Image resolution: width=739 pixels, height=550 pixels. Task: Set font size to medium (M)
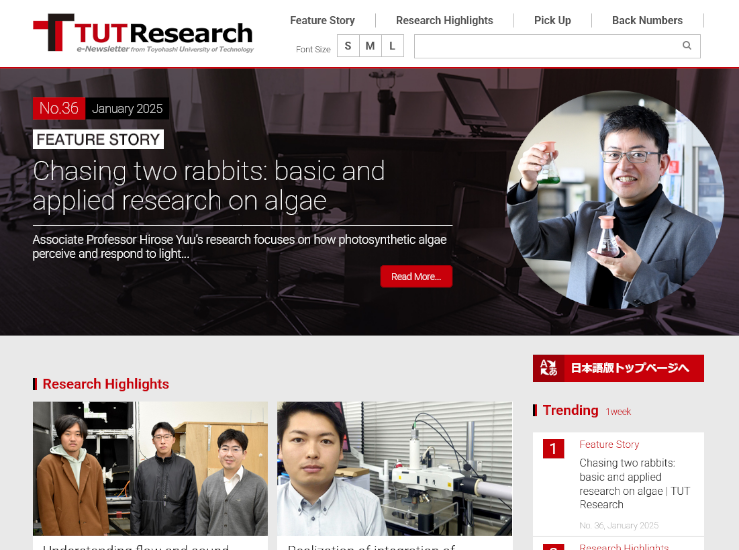coord(370,46)
